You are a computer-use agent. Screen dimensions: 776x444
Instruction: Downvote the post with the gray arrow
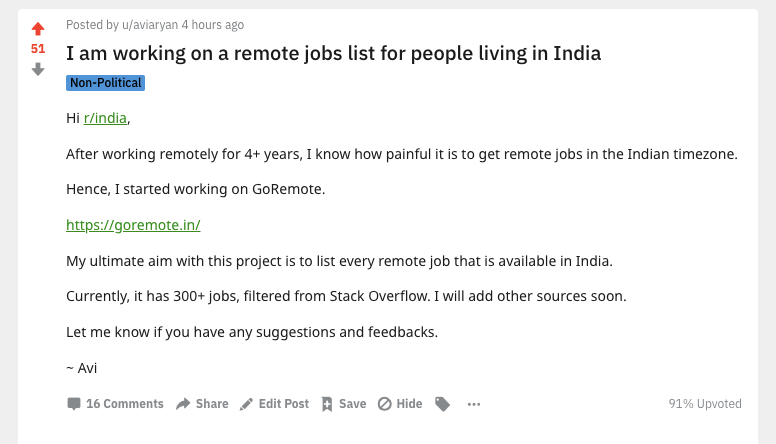pos(38,69)
